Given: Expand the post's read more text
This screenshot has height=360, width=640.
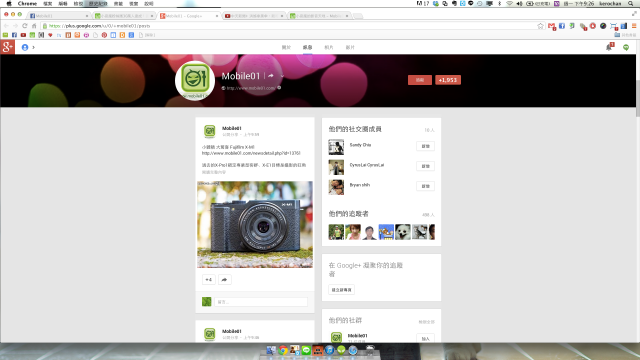Looking at the screenshot, I should [x=213, y=172].
